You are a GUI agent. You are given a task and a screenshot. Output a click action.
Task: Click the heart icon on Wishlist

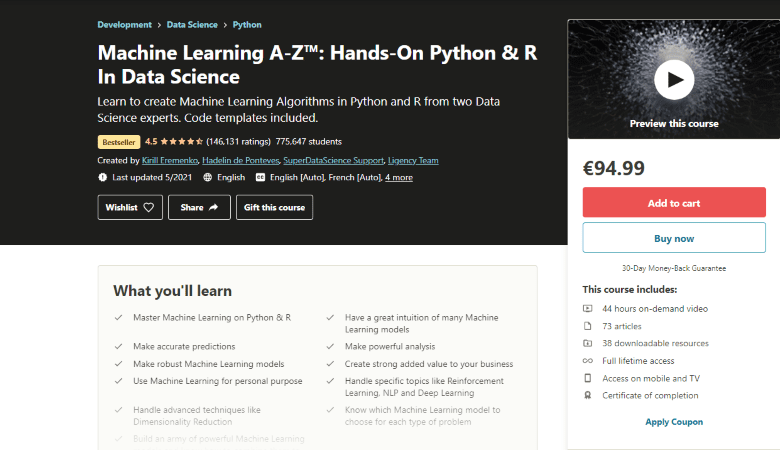click(148, 207)
